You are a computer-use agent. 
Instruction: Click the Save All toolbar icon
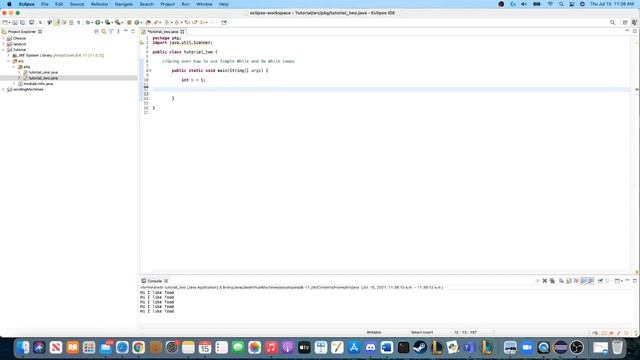point(22,22)
